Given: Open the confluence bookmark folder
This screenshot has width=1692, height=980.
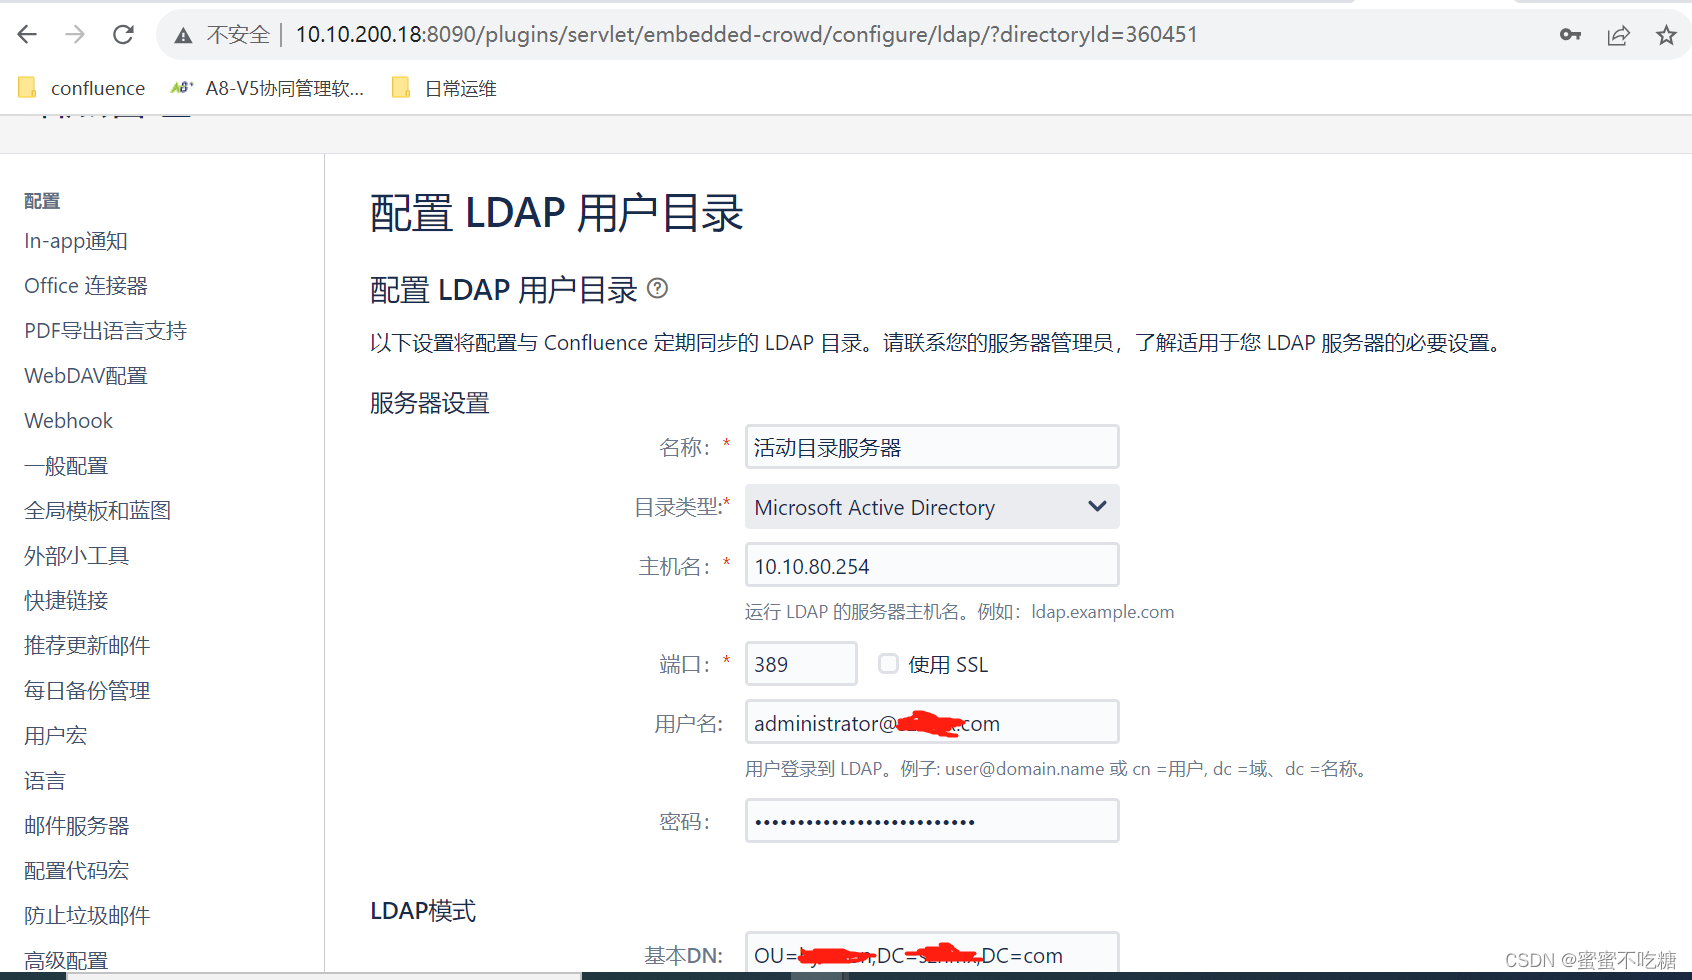Looking at the screenshot, I should pyautogui.click(x=82, y=88).
